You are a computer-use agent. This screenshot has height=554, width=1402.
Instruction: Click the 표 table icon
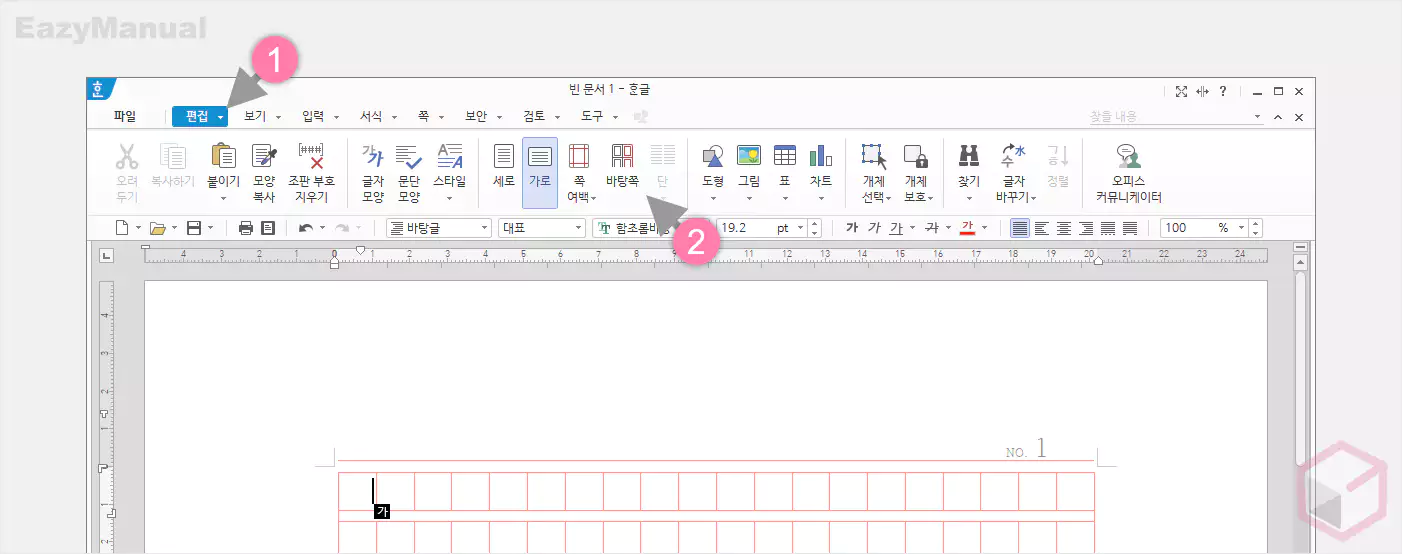[785, 156]
